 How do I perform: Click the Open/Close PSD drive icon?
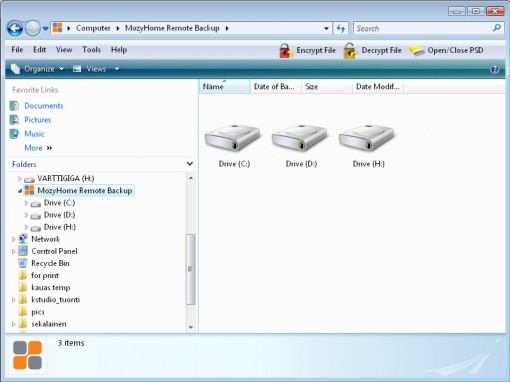[416, 51]
